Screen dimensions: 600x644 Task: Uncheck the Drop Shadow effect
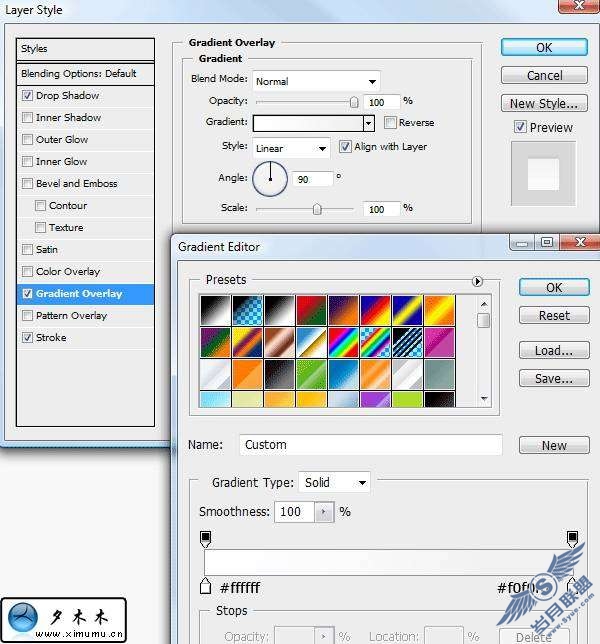coord(27,95)
